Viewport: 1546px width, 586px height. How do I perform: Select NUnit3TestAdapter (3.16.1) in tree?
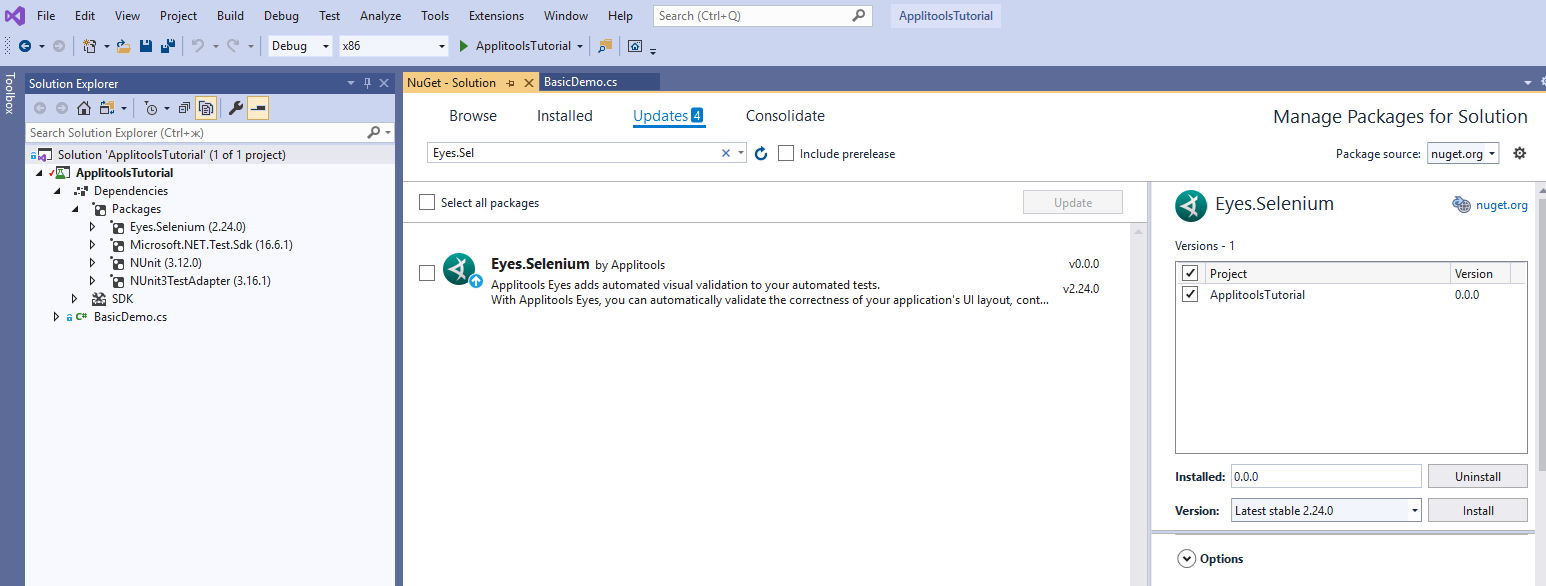pyautogui.click(x=200, y=281)
